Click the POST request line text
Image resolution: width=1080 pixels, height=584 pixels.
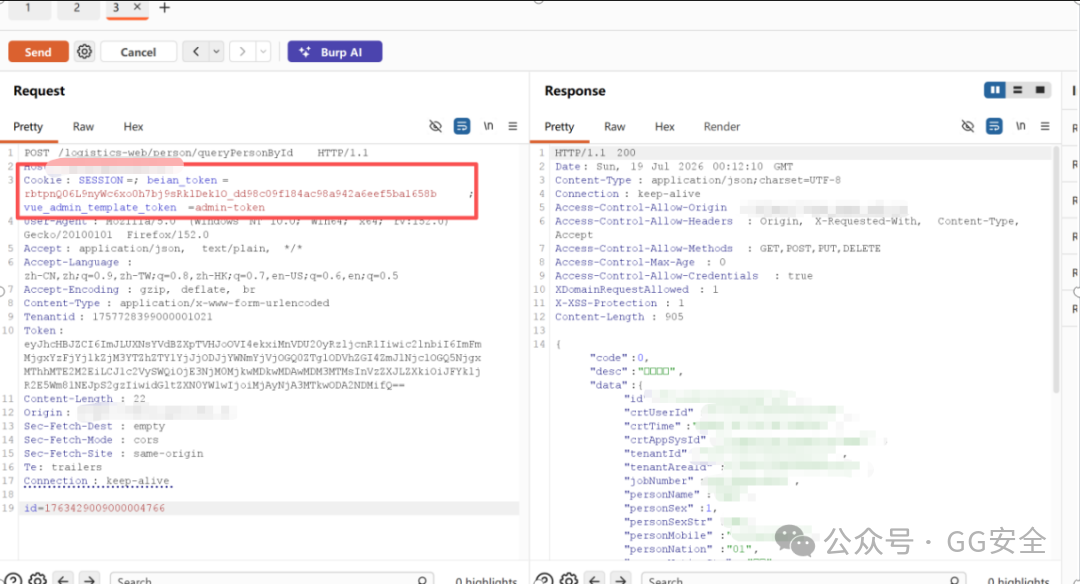tap(196, 153)
